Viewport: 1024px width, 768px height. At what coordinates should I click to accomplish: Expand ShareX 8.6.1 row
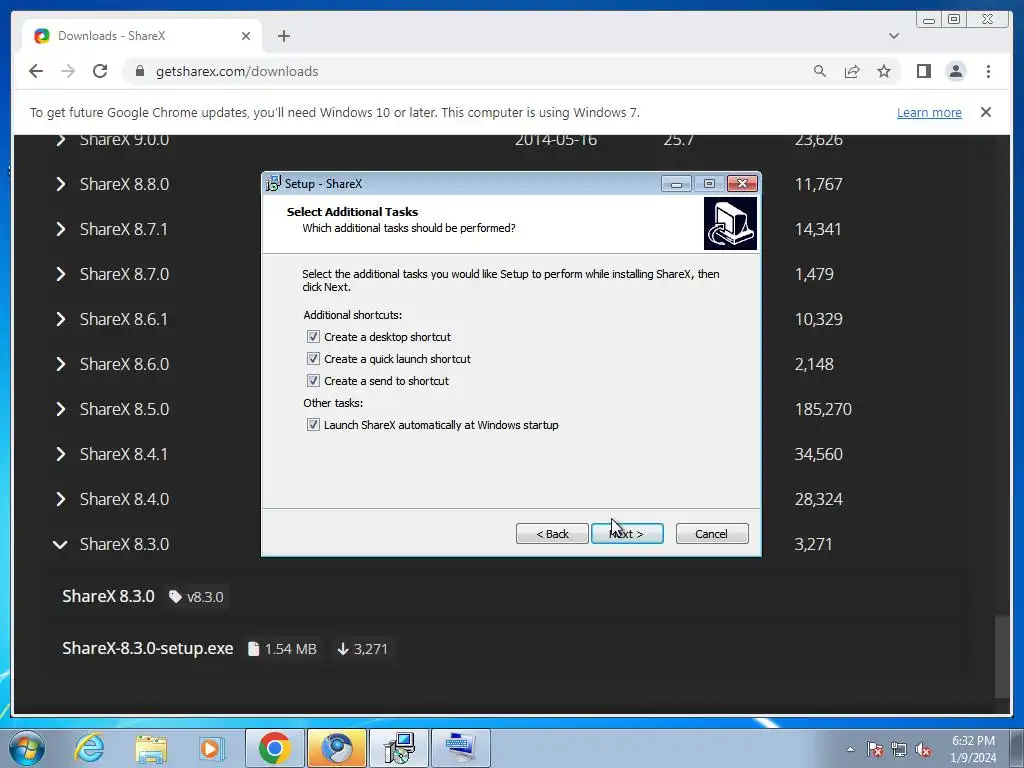pos(61,319)
